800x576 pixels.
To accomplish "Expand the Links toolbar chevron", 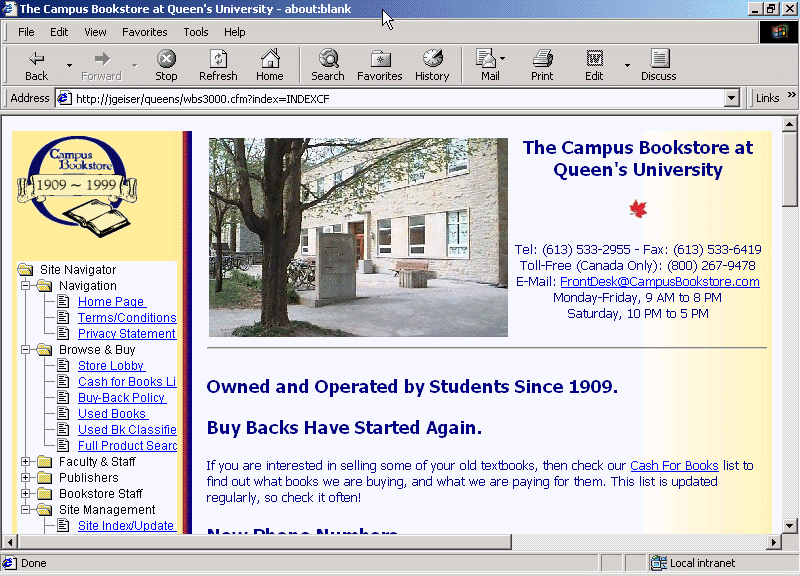I will 791,95.
